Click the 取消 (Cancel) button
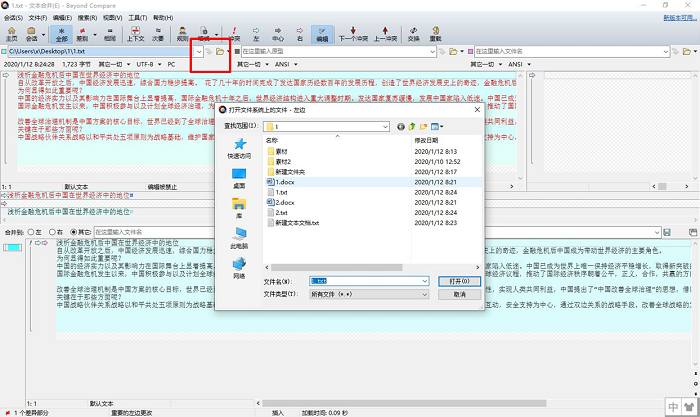Screen dimensions: 700x417 pyautogui.click(x=457, y=295)
